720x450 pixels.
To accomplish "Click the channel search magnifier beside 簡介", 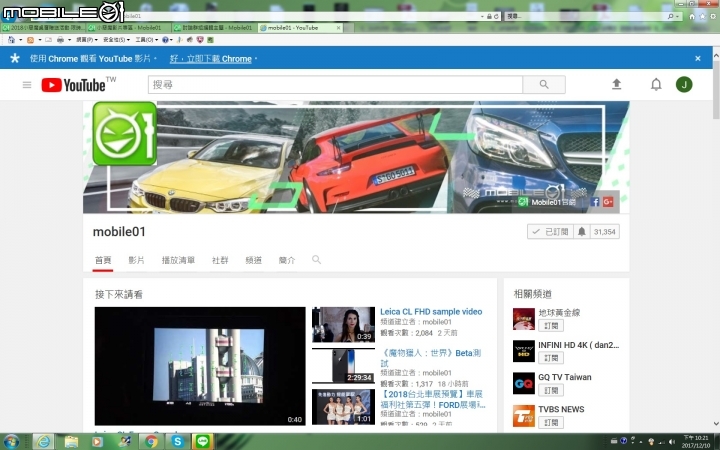I will 316,260.
